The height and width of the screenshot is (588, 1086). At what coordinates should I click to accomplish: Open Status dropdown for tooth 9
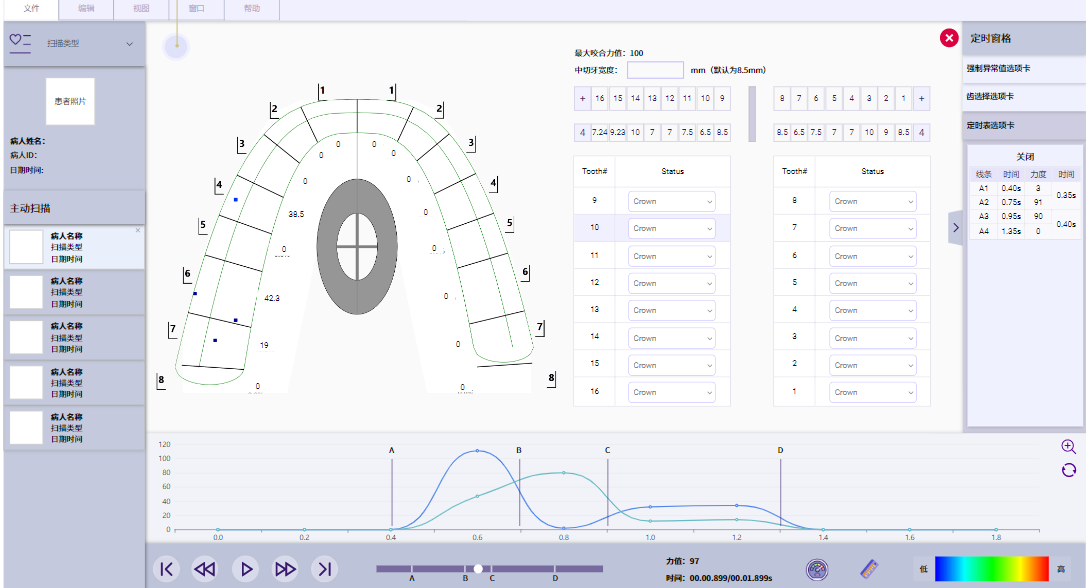[672, 201]
